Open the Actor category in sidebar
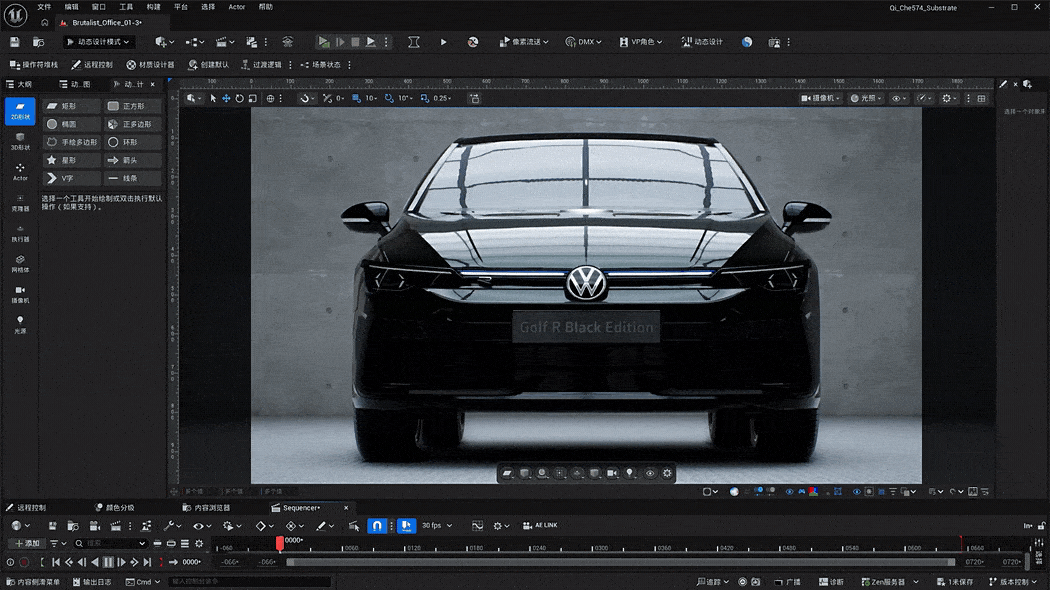This screenshot has width=1050, height=590. [x=20, y=172]
